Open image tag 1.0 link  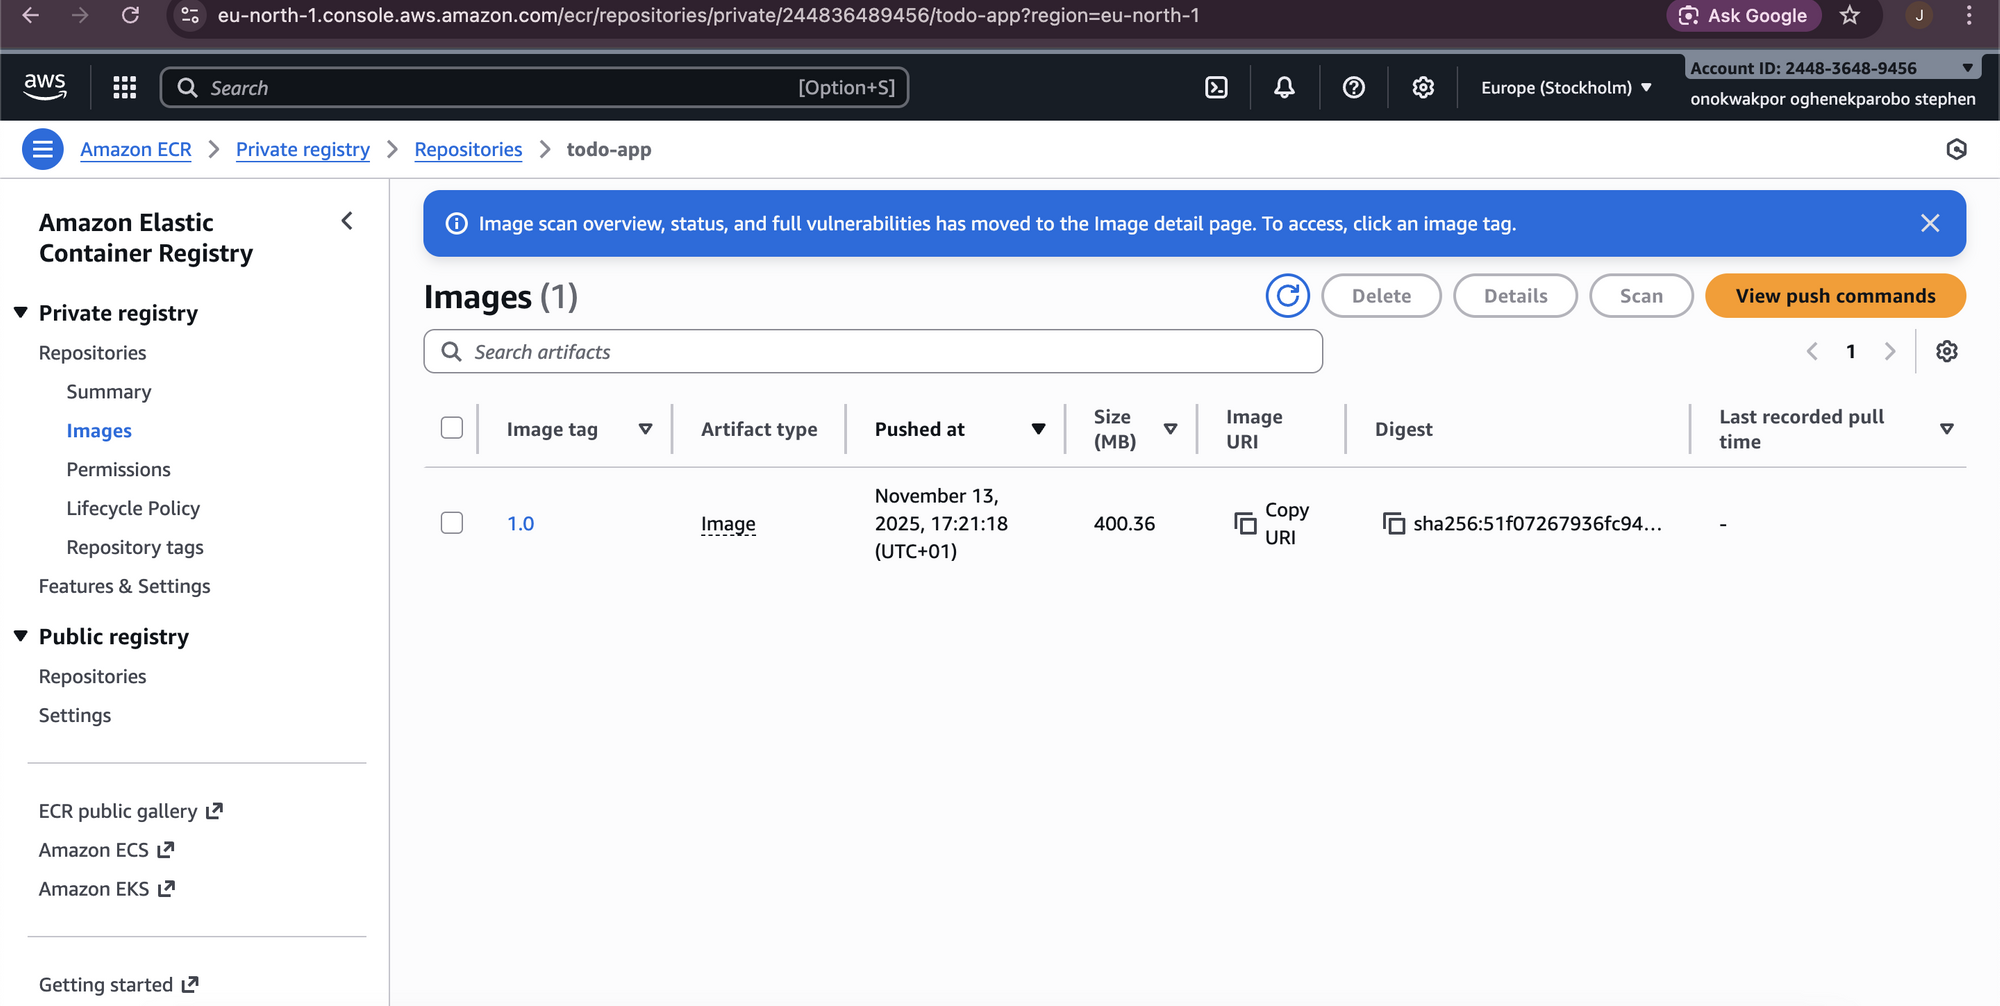(x=520, y=523)
